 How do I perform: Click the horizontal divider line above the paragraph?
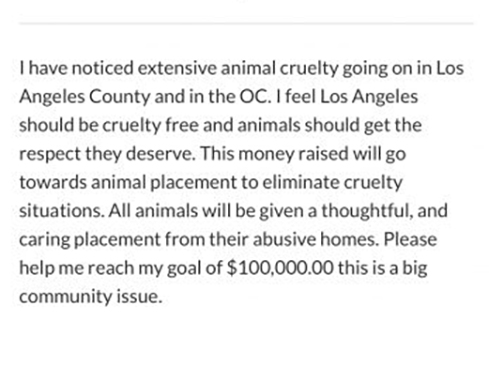coord(246,23)
